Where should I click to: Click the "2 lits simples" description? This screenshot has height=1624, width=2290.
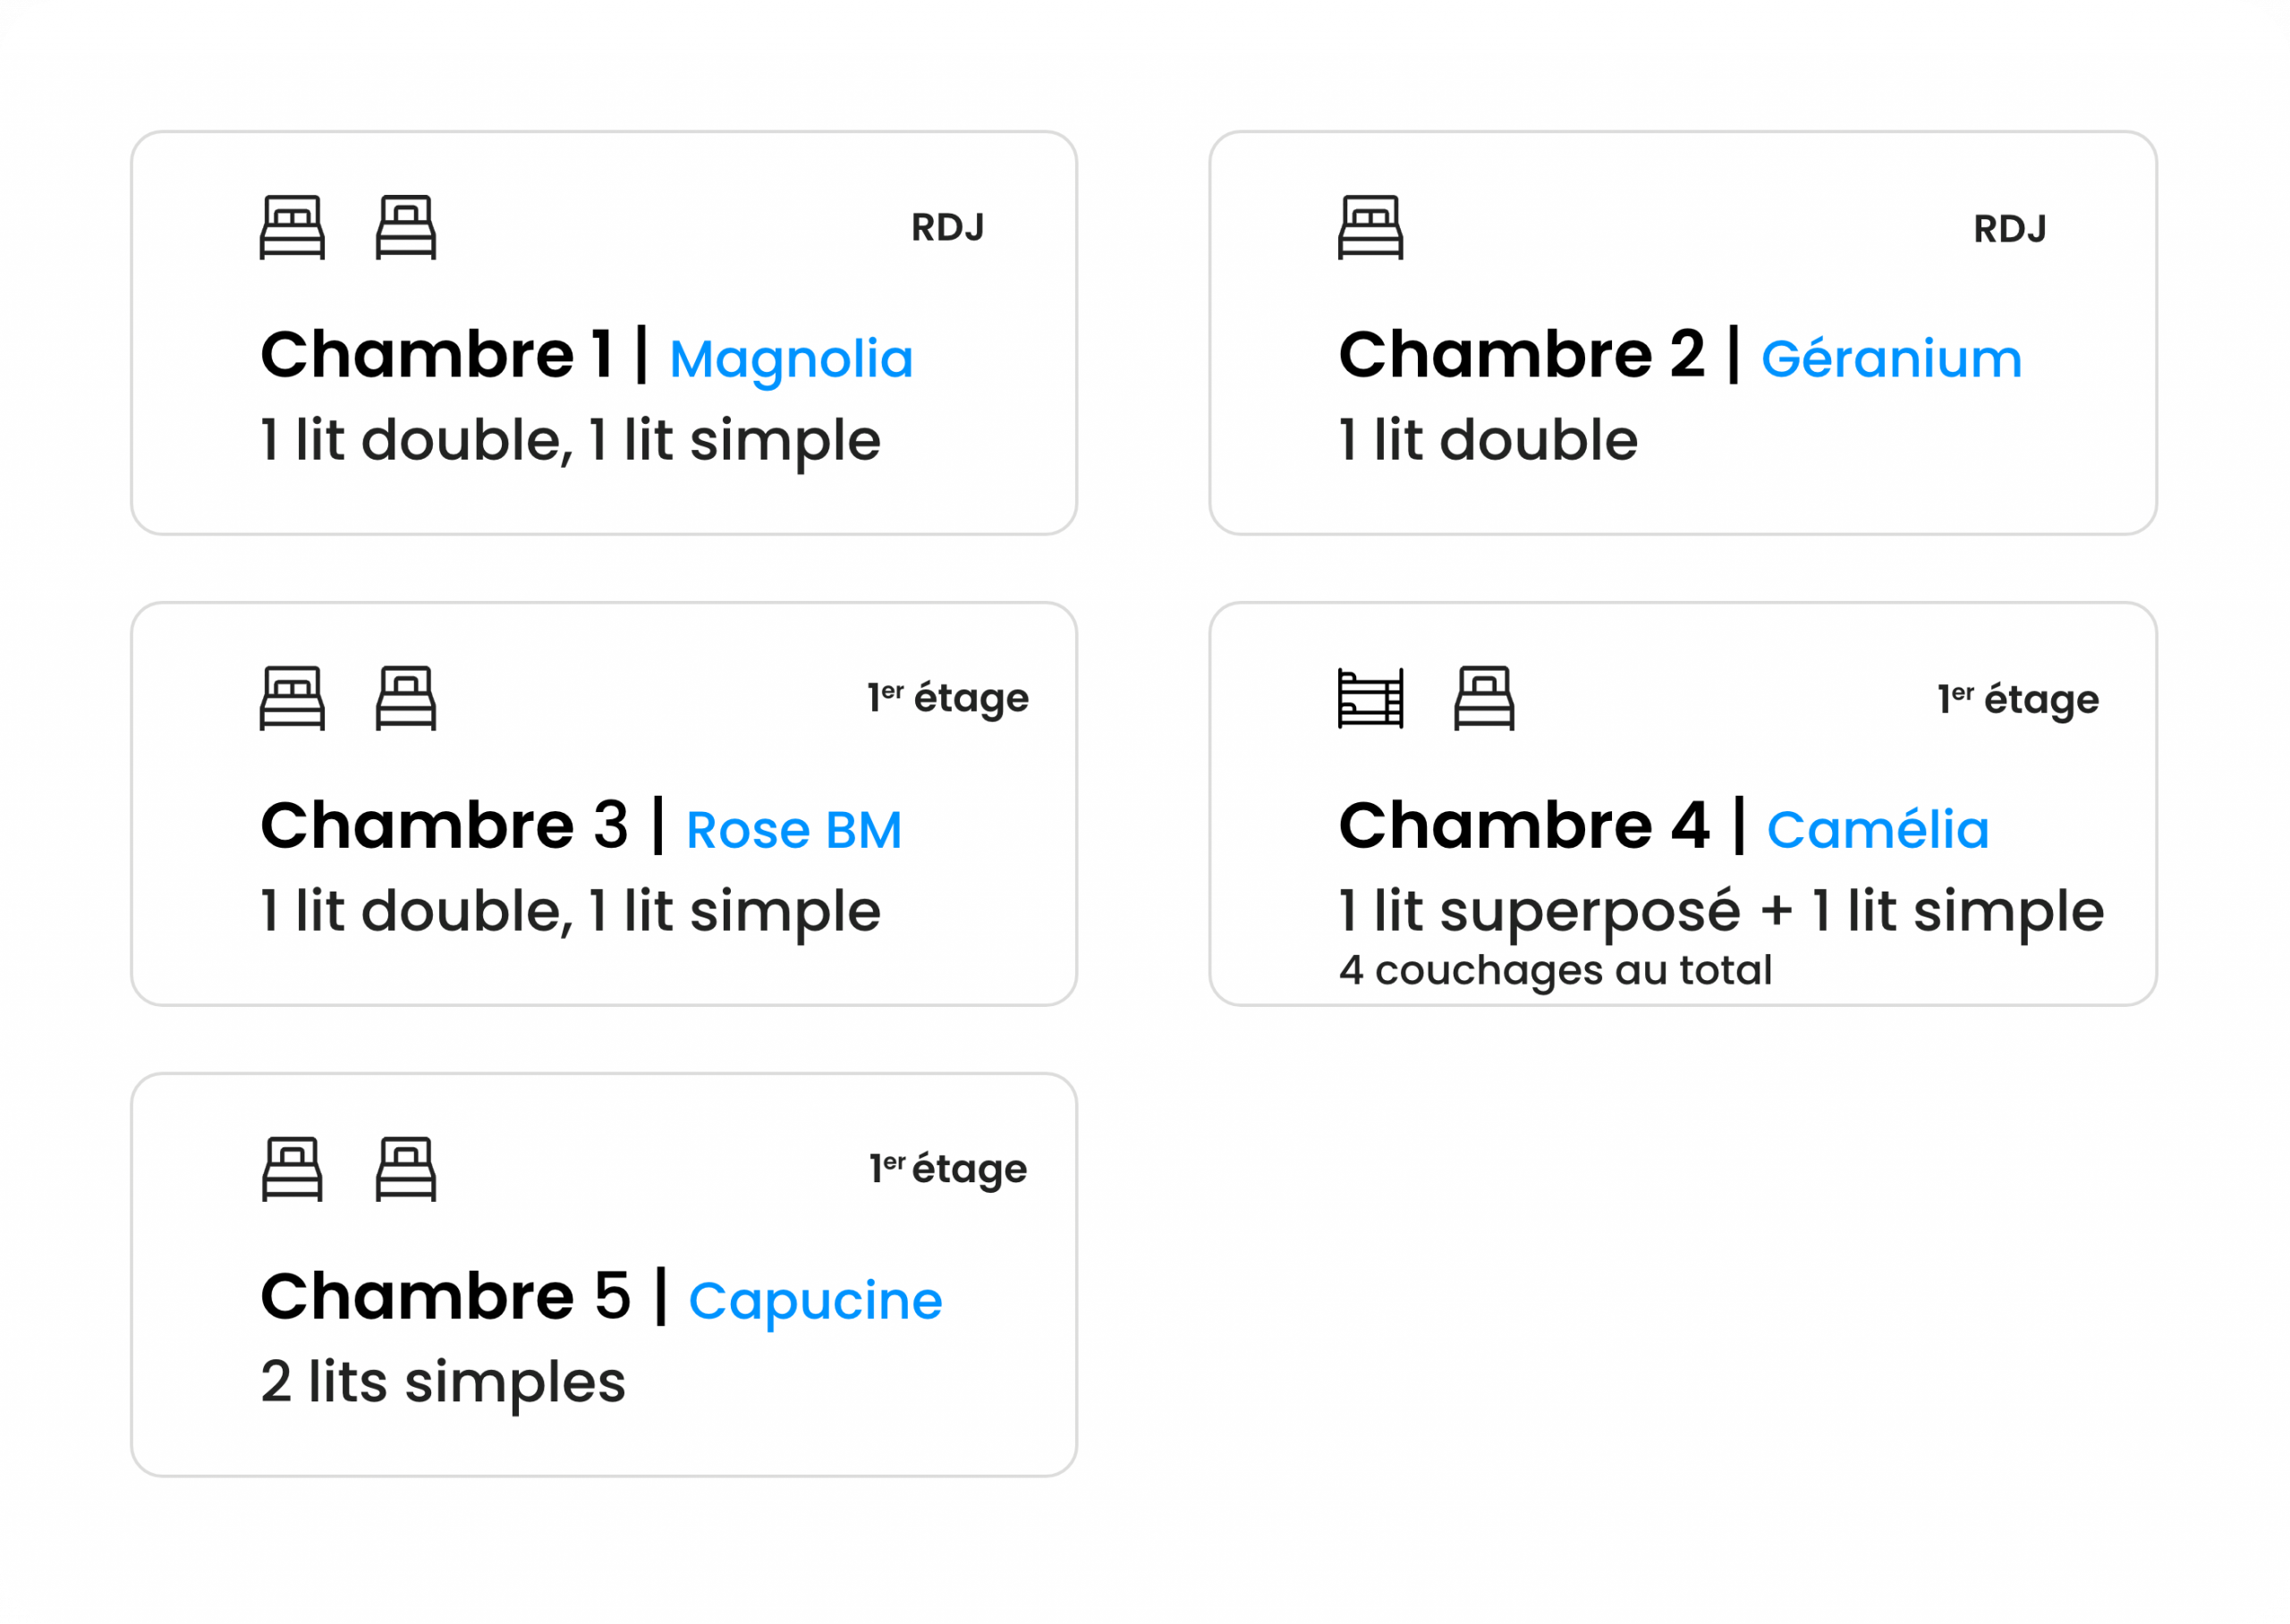coord(443,1382)
